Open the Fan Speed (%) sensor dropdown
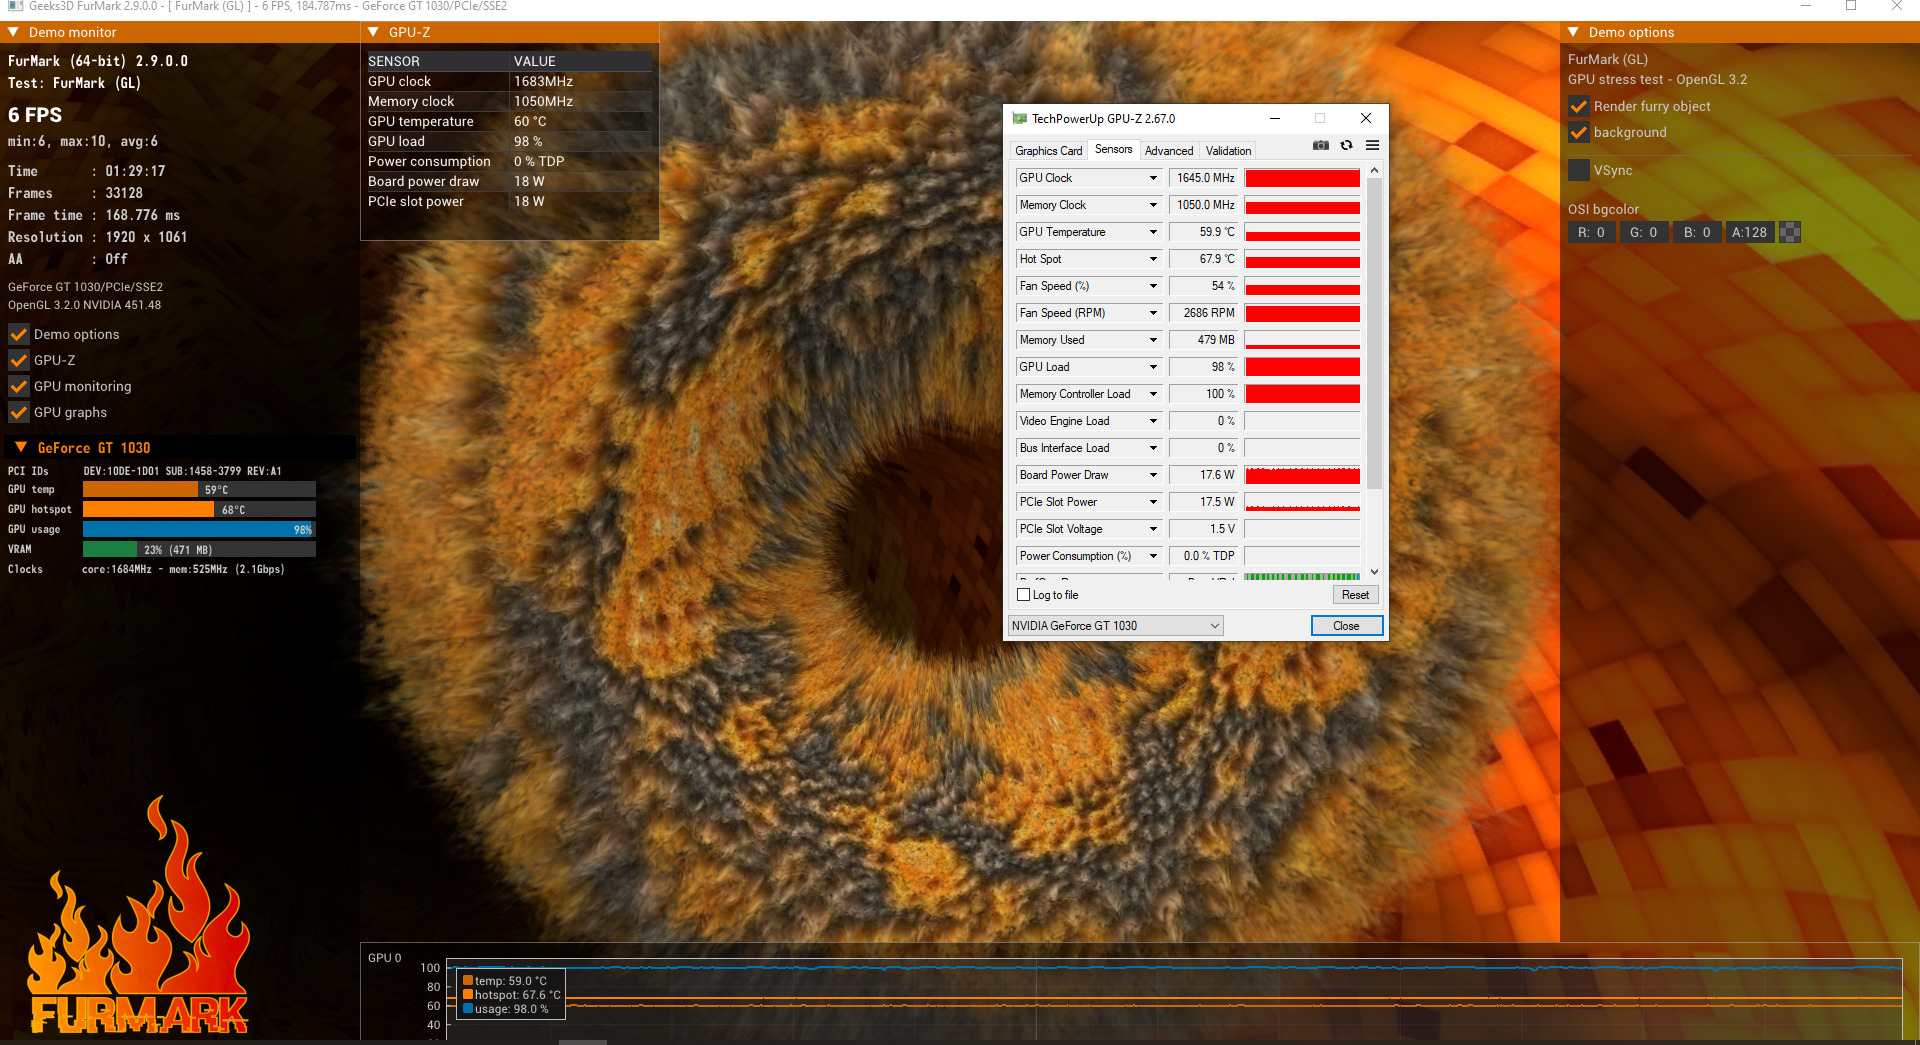Image resolution: width=1920 pixels, height=1045 pixels. [1153, 286]
